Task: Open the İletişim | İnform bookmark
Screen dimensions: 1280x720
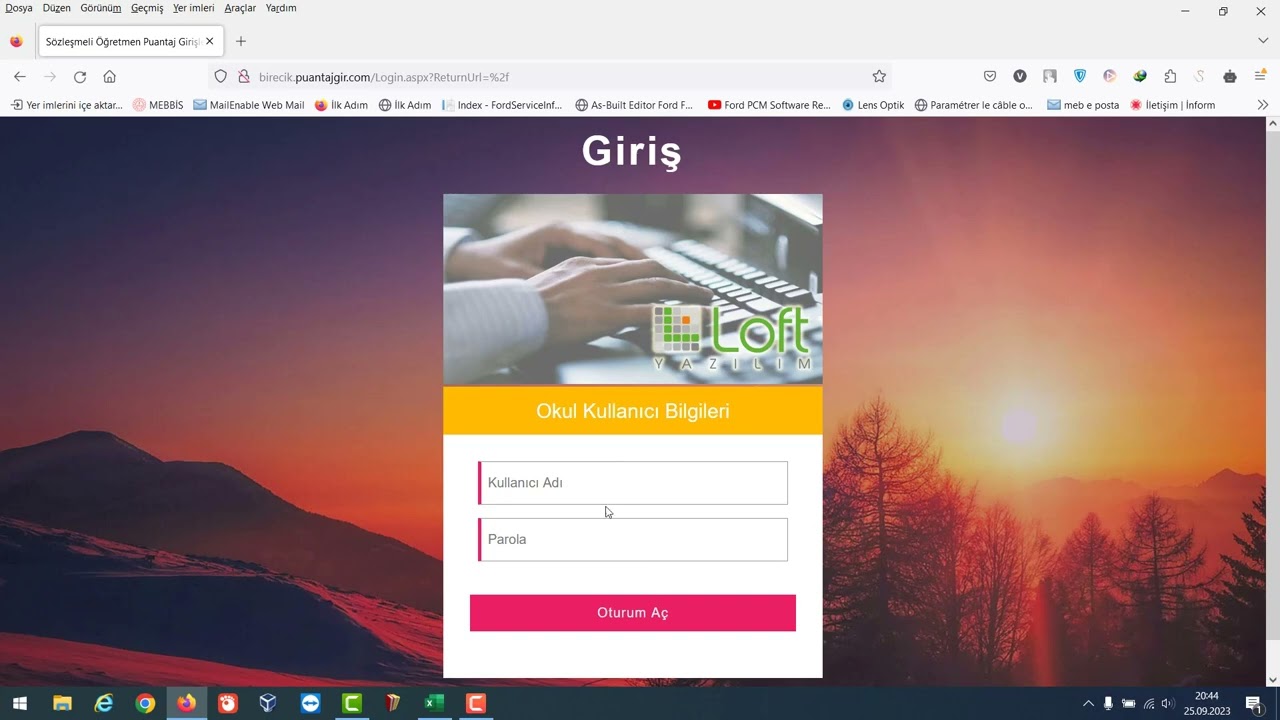Action: pos(1173,105)
